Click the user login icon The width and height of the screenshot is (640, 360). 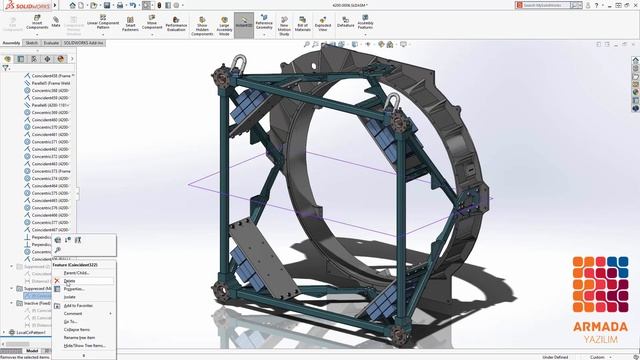[588, 5]
